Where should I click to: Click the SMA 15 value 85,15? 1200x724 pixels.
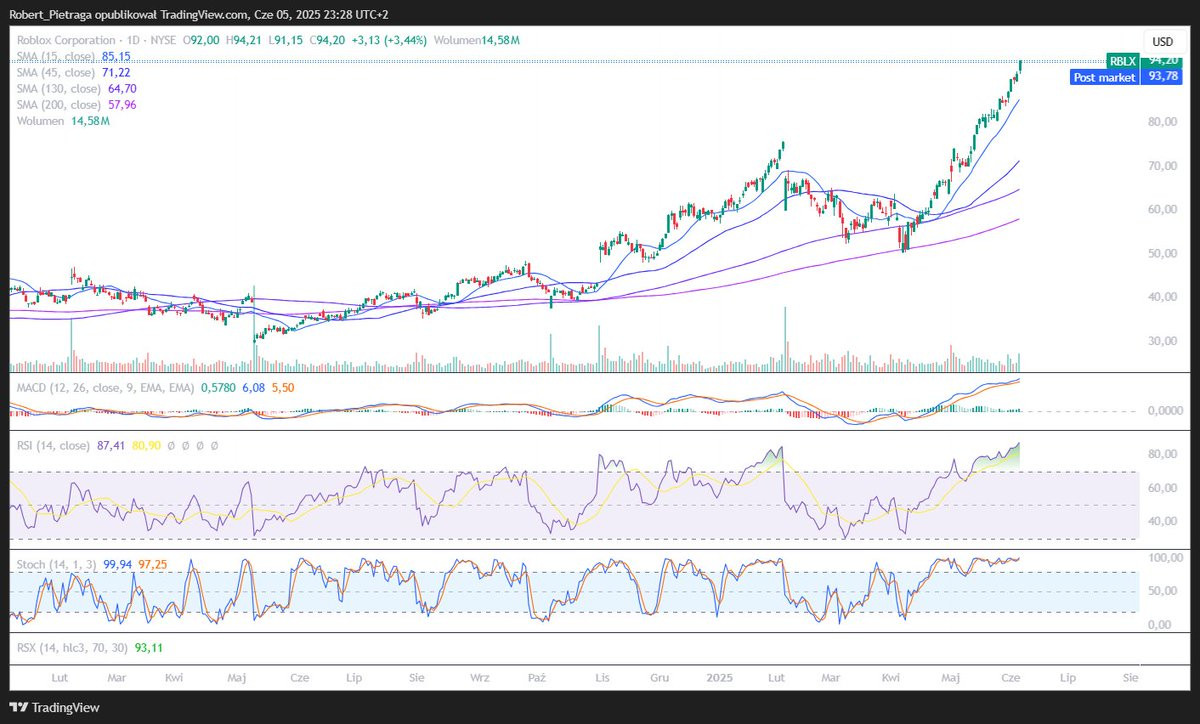[117, 56]
